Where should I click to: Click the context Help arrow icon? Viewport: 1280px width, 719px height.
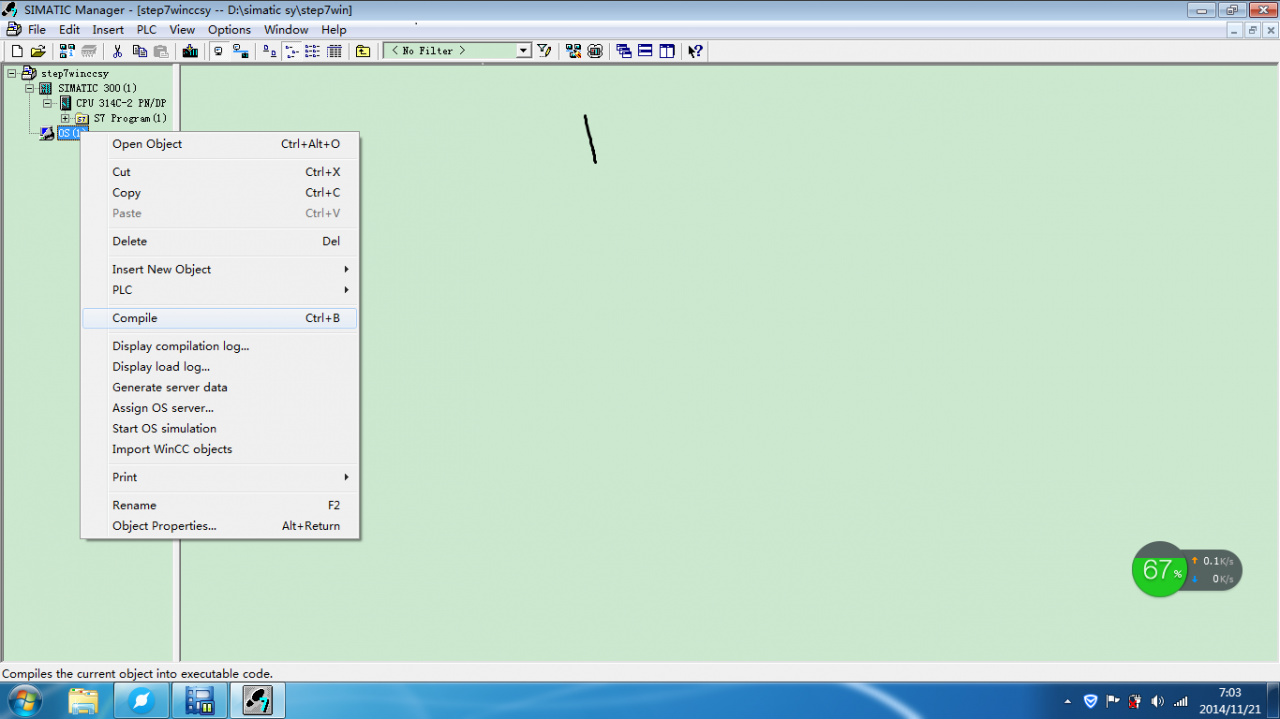(696, 51)
